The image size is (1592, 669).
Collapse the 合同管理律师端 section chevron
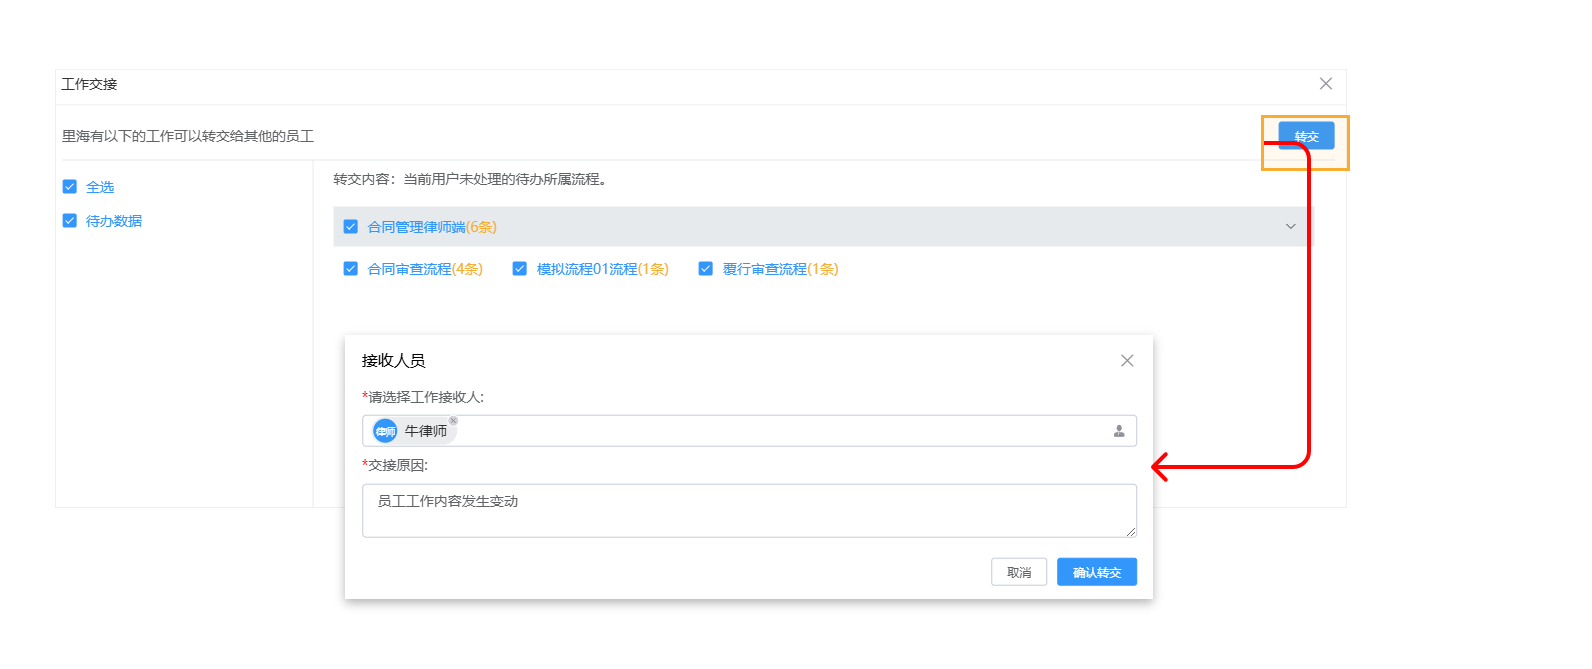coord(1290,227)
